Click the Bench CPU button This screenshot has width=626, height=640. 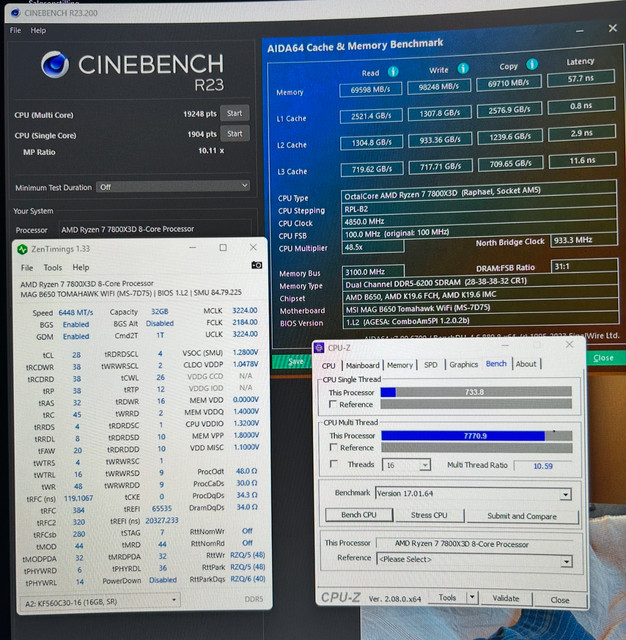pyautogui.click(x=359, y=515)
